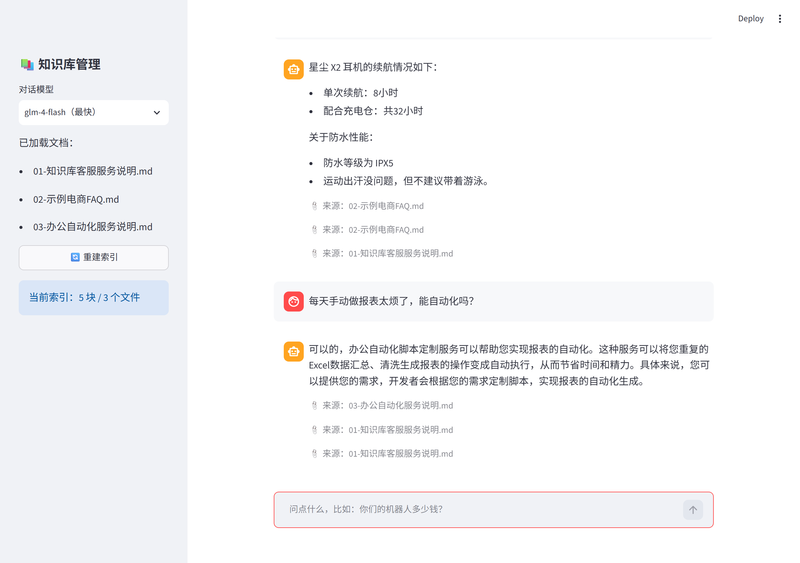Click the user message 每天手动做报表太烦了
Image resolution: width=800 pixels, height=563 pixels.
[x=391, y=301]
